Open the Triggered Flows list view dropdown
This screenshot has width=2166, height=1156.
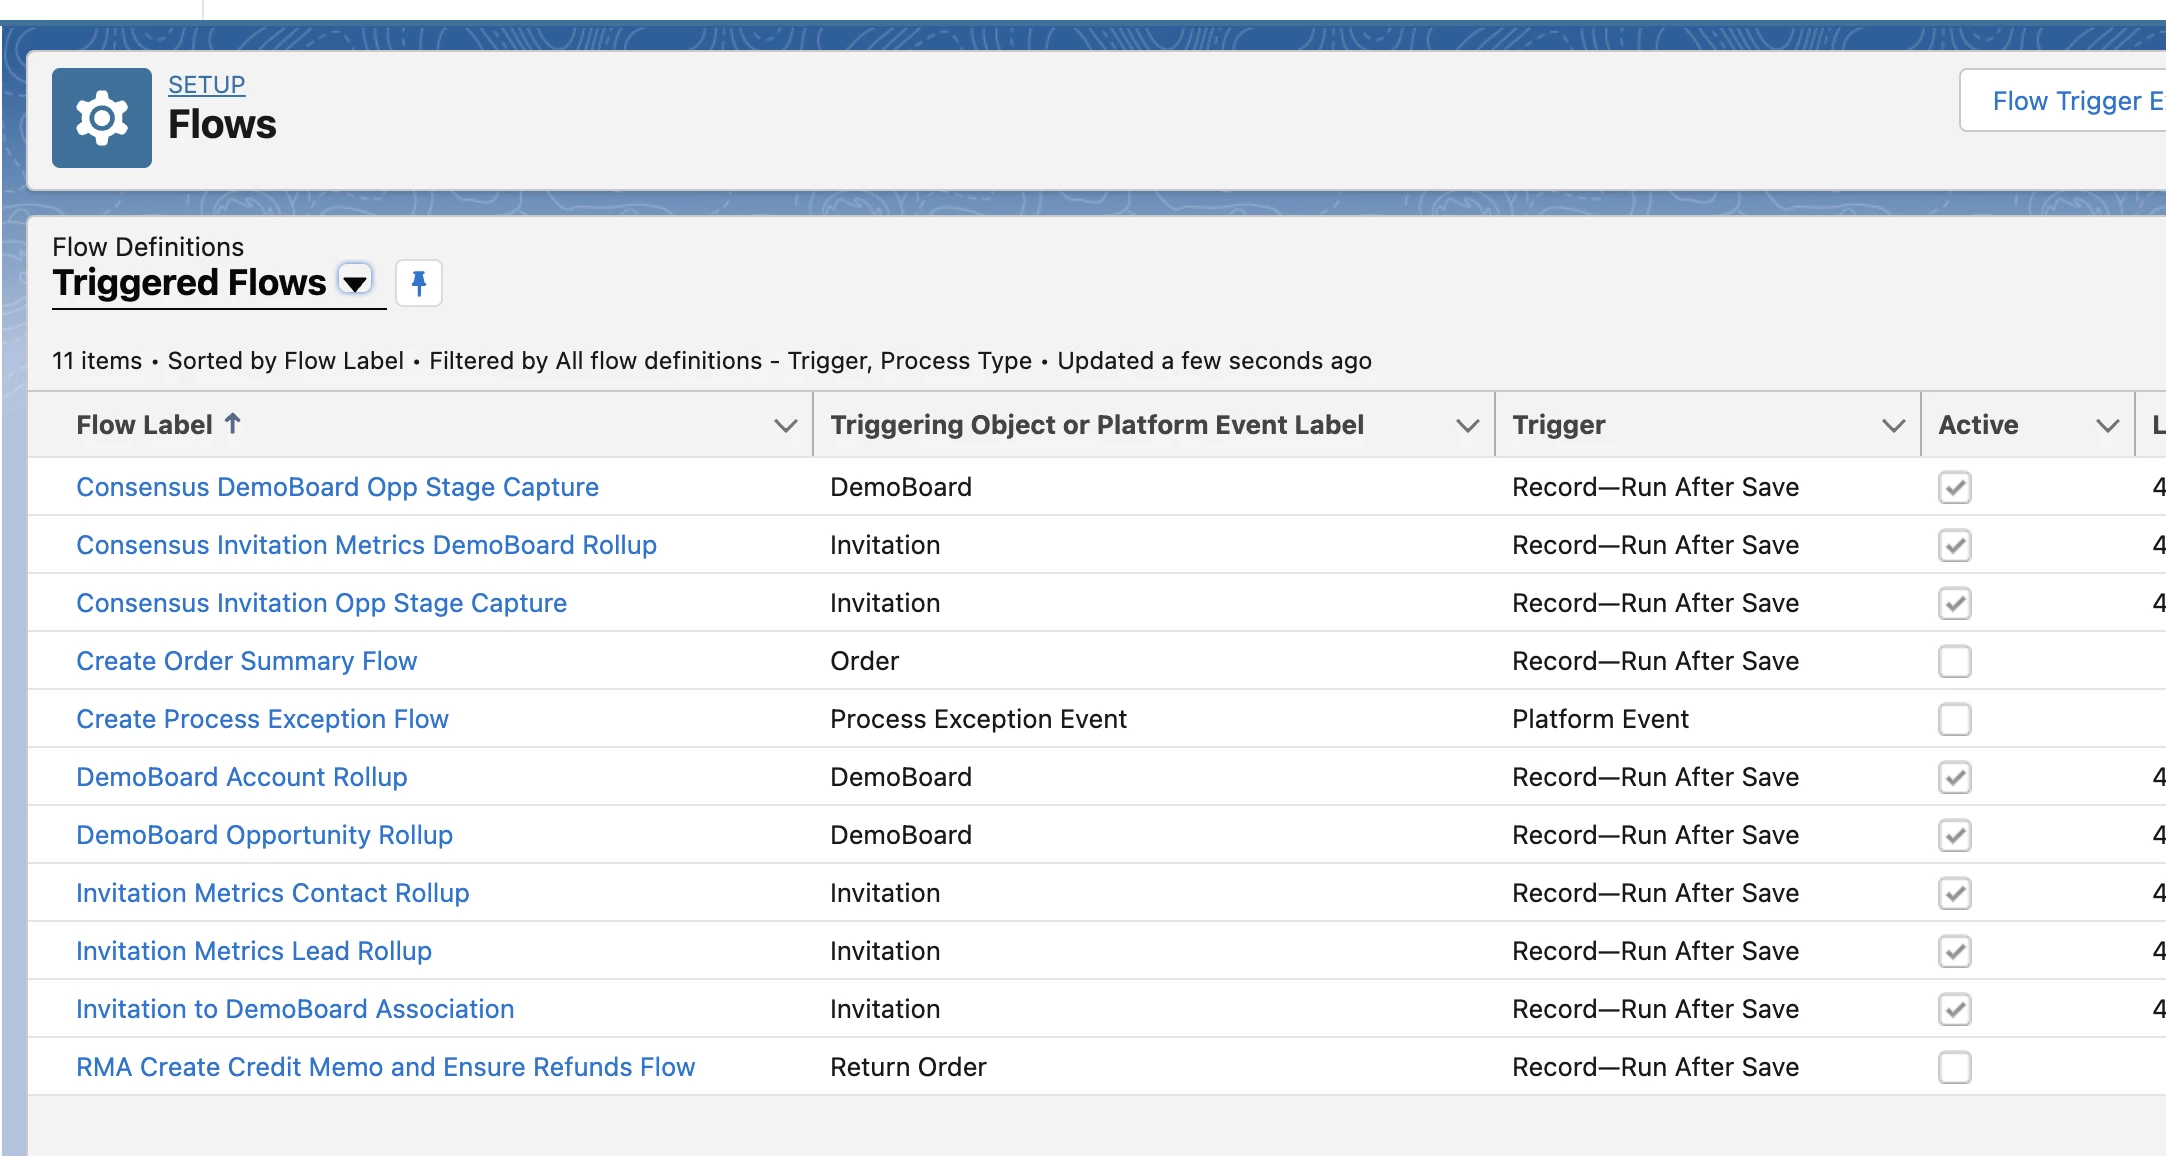coord(355,282)
